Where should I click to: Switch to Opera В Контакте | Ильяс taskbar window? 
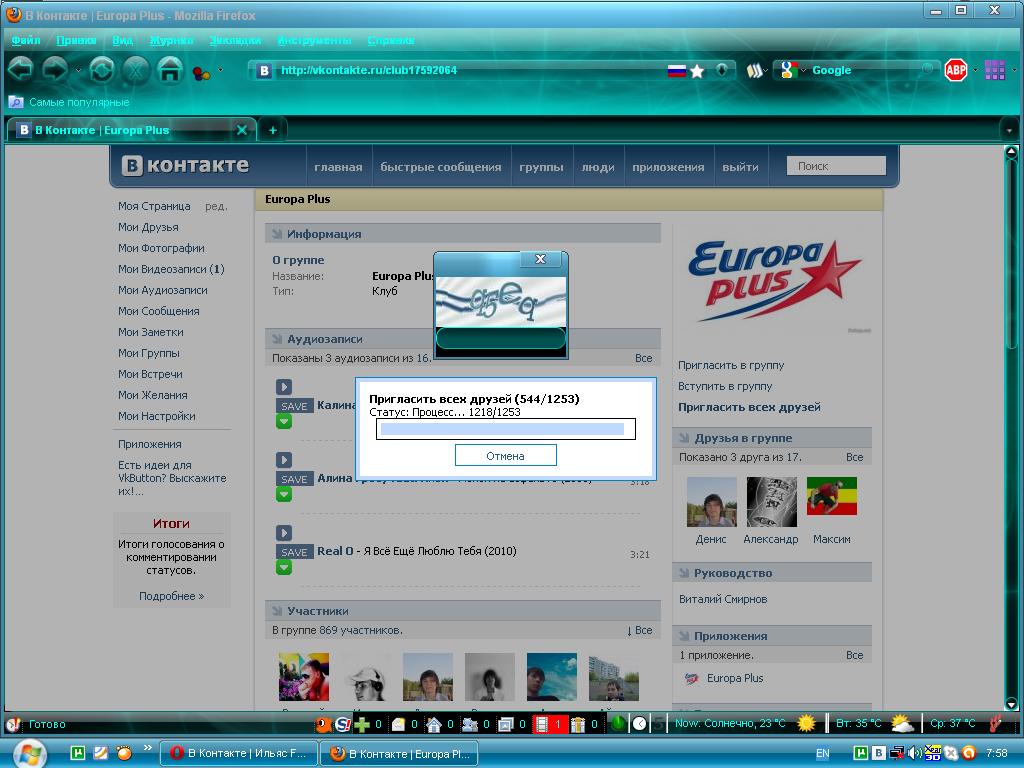coord(238,753)
